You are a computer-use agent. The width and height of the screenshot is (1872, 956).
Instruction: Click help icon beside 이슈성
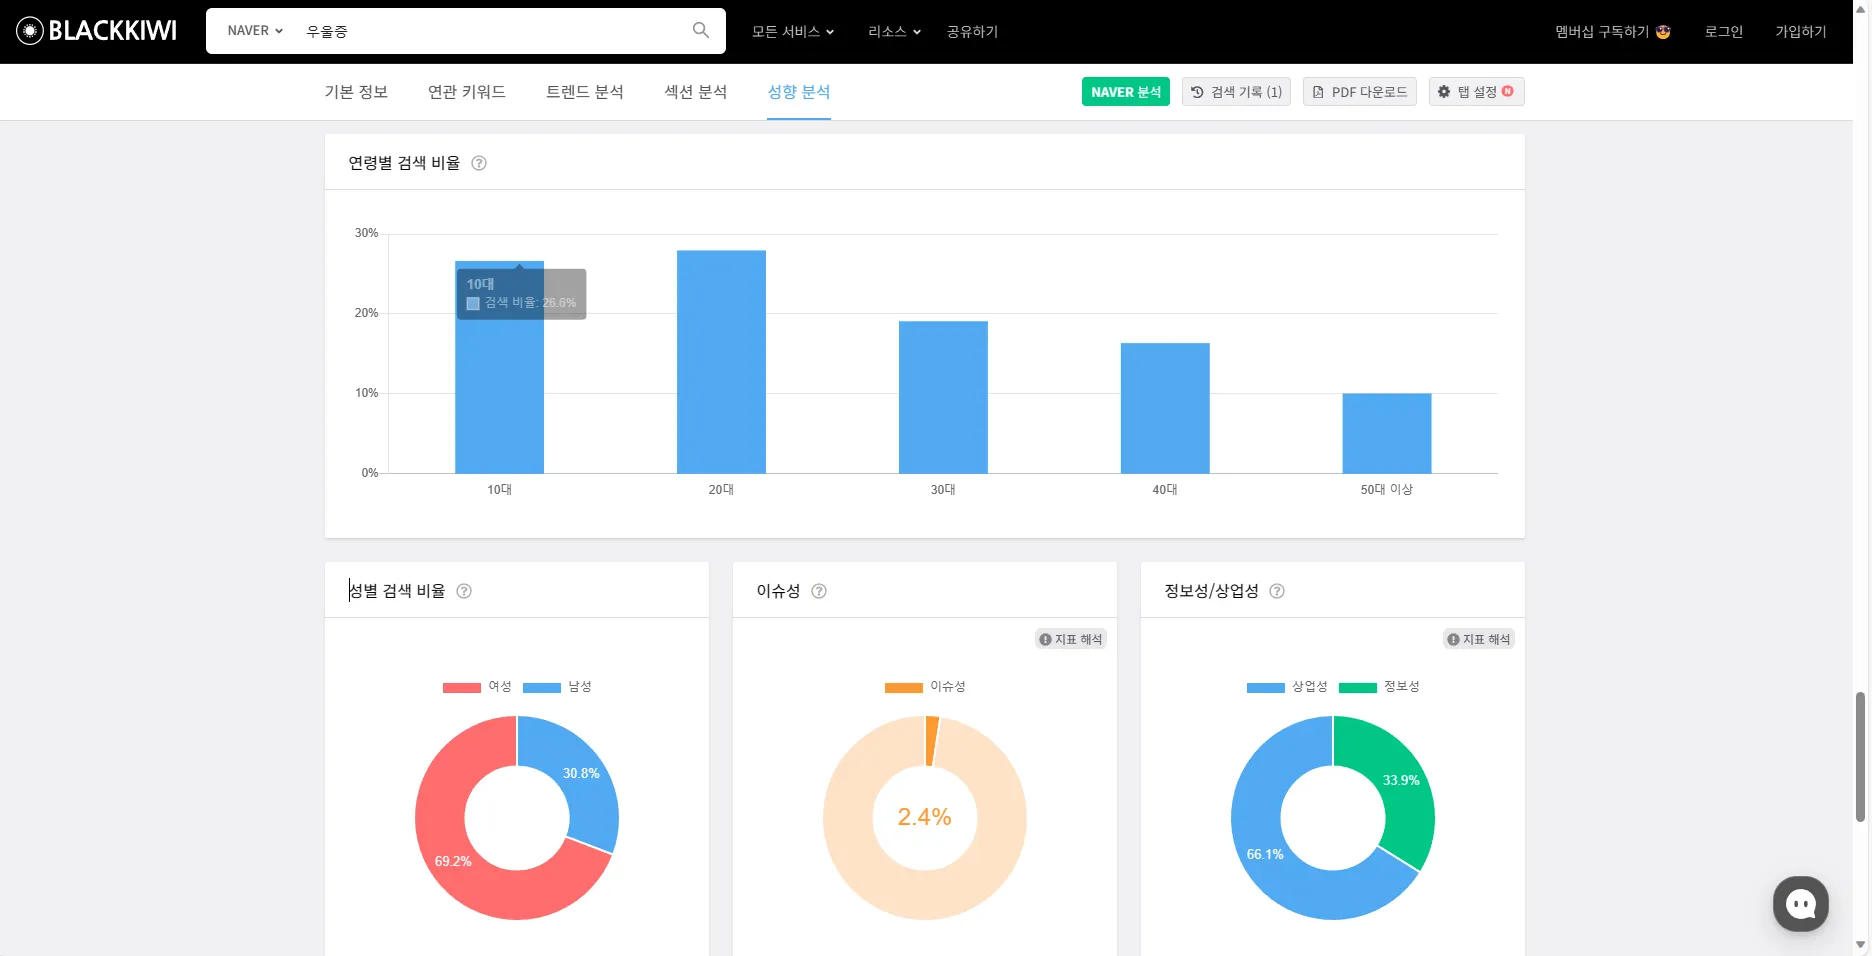(x=819, y=591)
